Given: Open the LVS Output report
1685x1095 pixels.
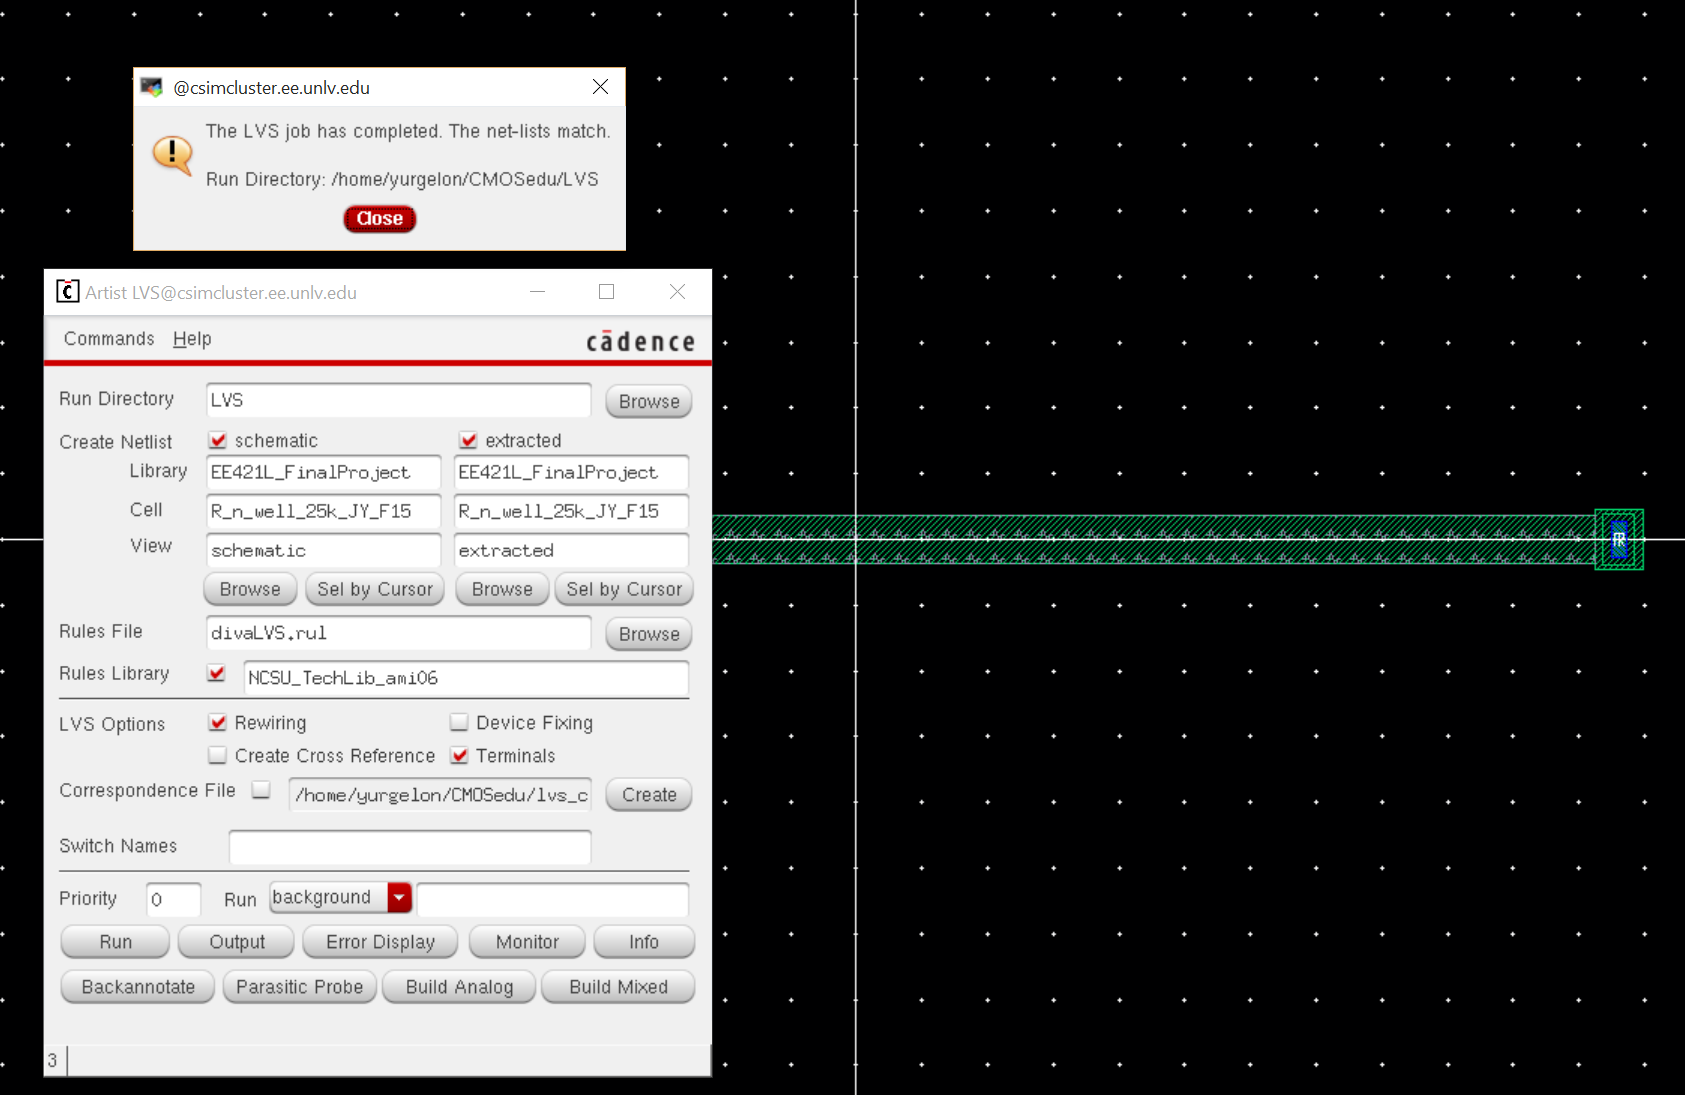Looking at the screenshot, I should coord(237,942).
